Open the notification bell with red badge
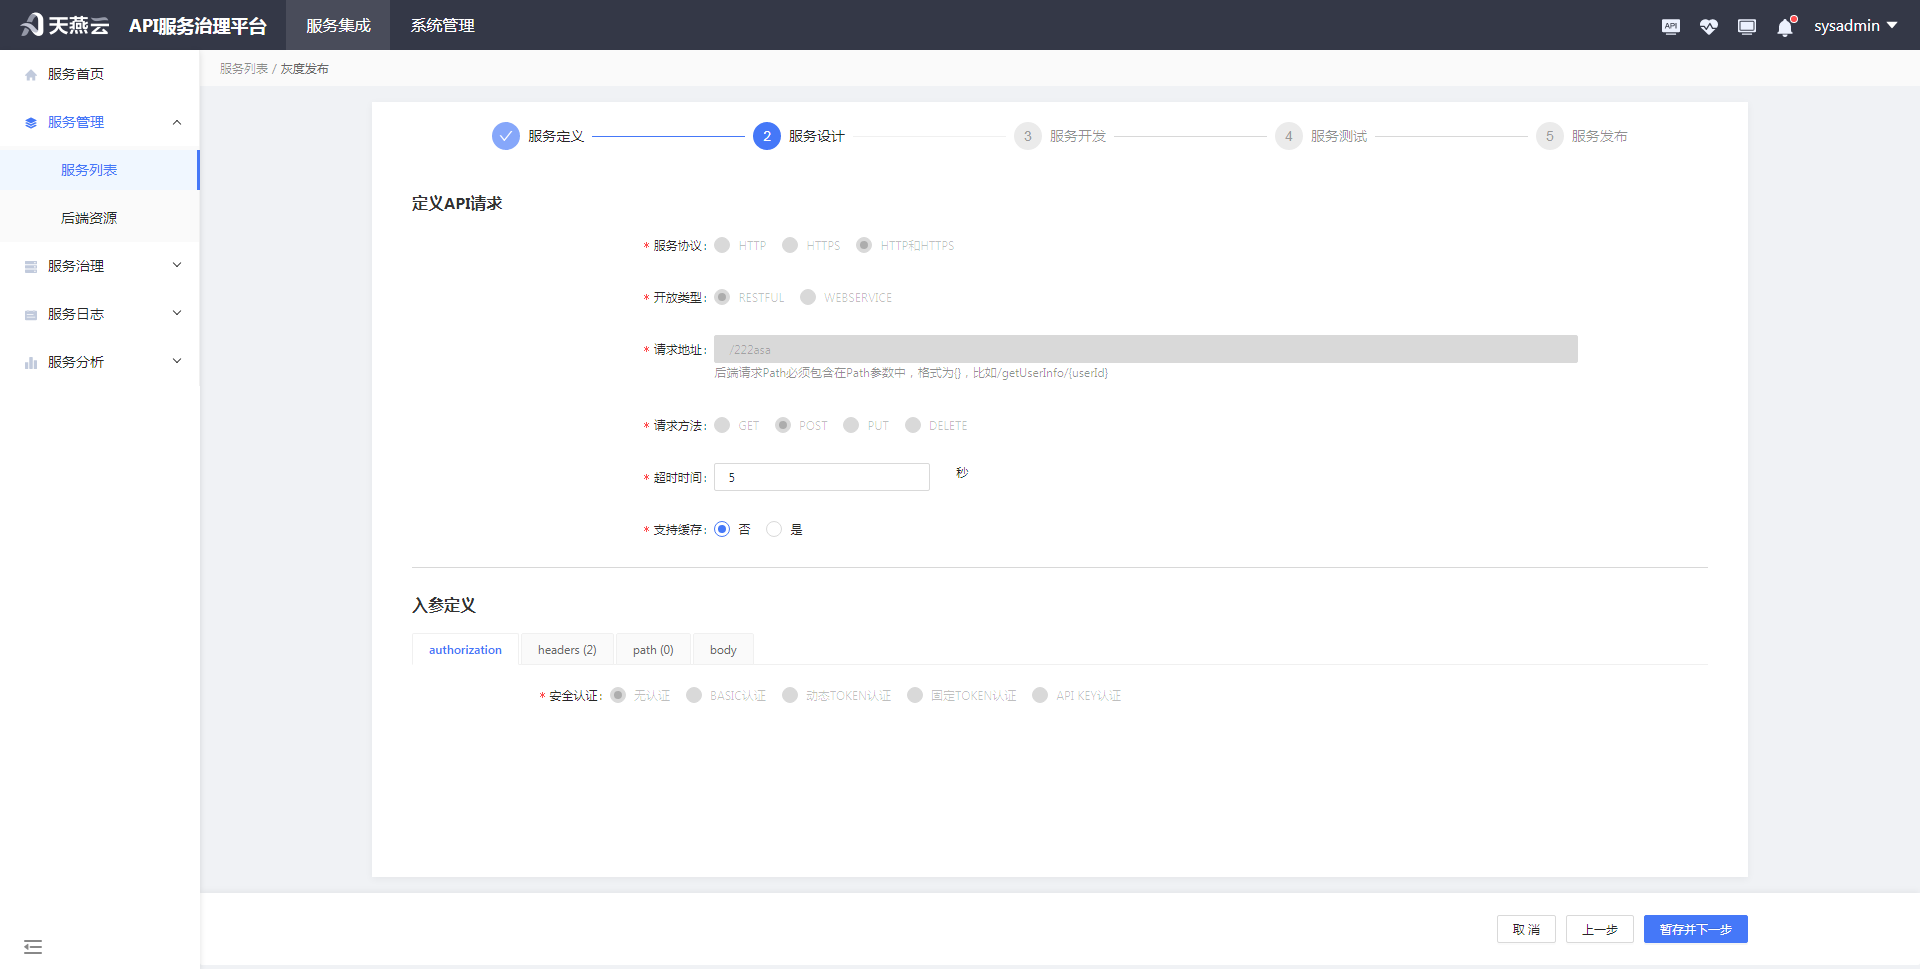The height and width of the screenshot is (969, 1920). 1784,27
